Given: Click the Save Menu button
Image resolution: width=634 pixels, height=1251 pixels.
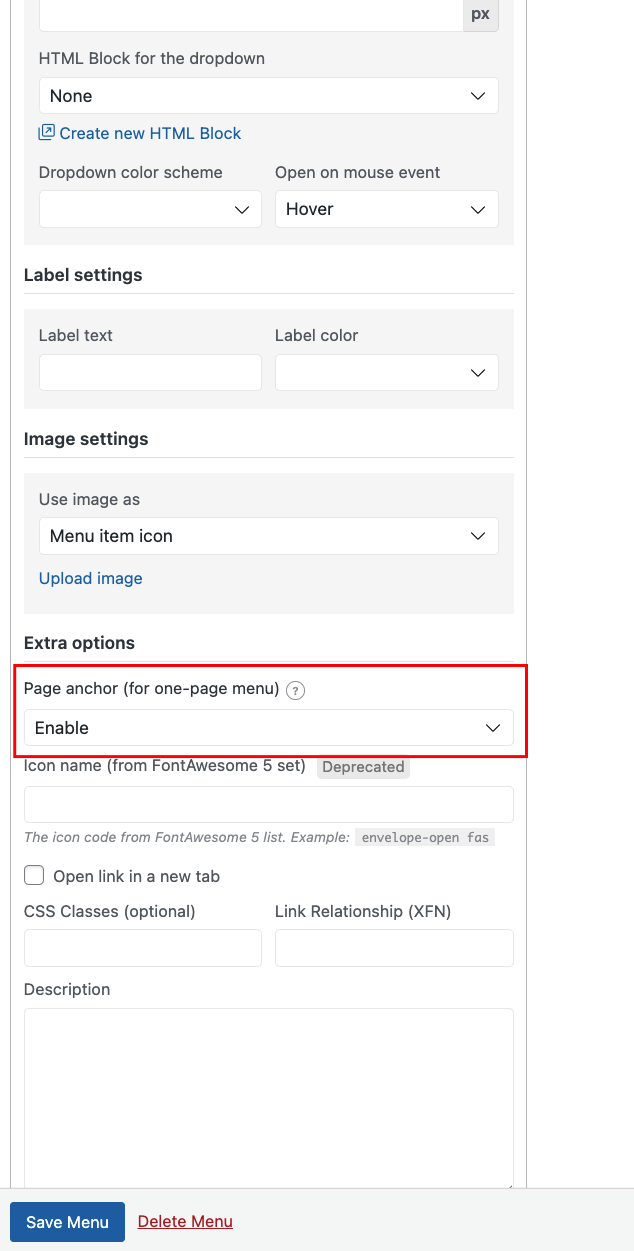Looking at the screenshot, I should [67, 1222].
